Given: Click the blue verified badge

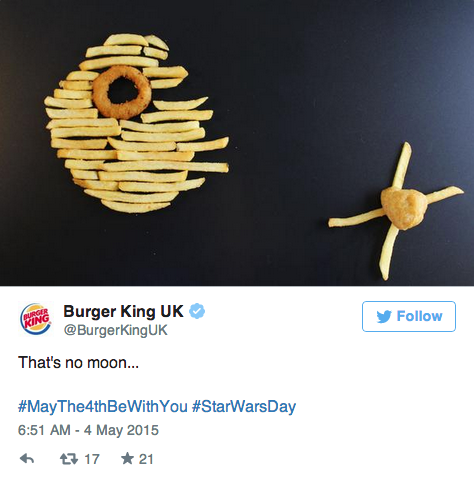Looking at the screenshot, I should 197,311.
